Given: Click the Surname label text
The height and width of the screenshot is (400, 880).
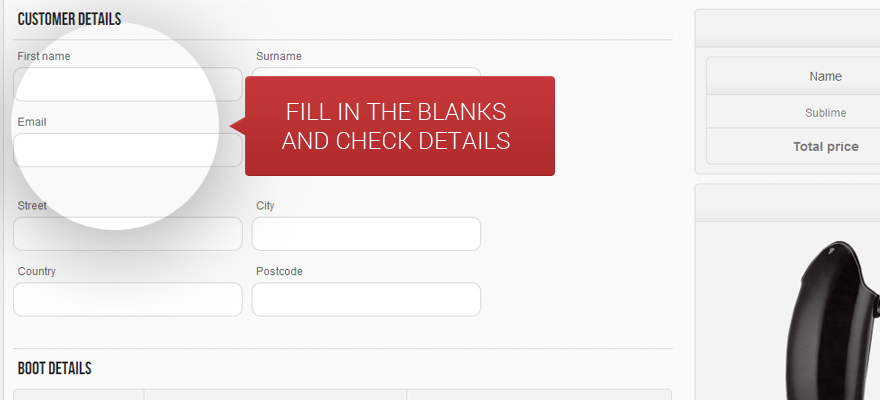Looking at the screenshot, I should coord(279,56).
